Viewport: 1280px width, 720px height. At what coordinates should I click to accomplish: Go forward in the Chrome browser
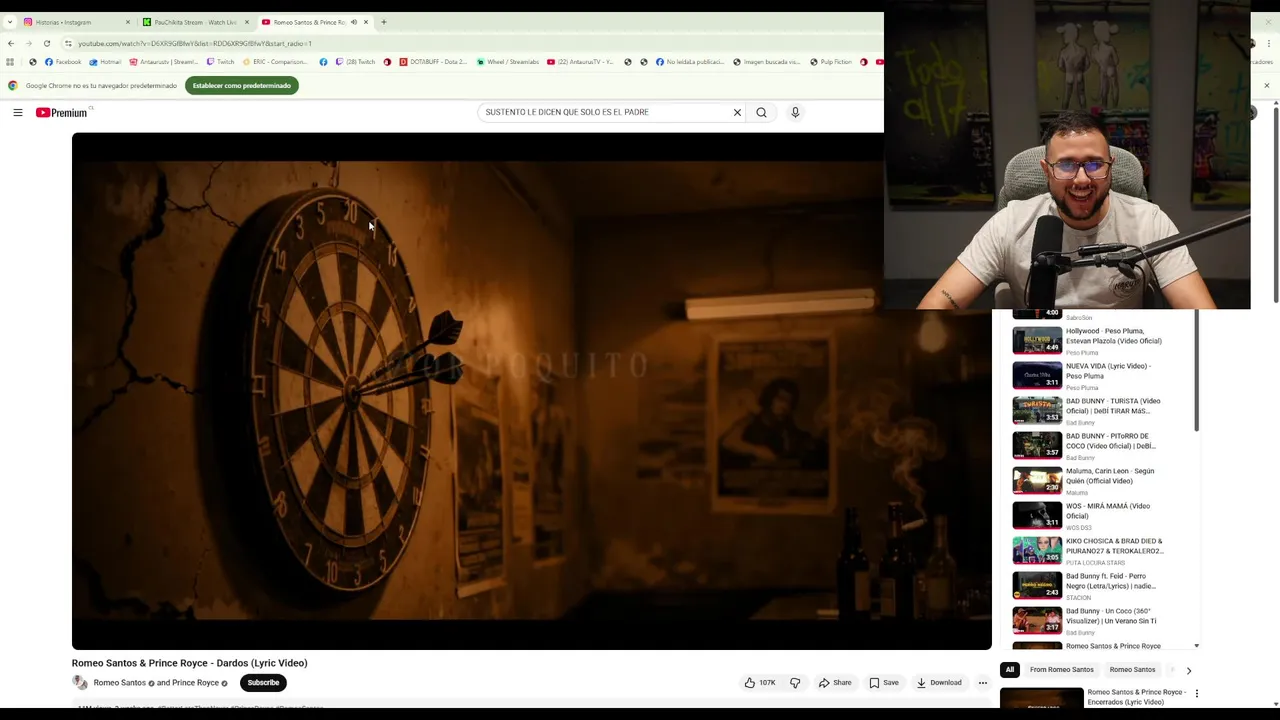pos(29,43)
